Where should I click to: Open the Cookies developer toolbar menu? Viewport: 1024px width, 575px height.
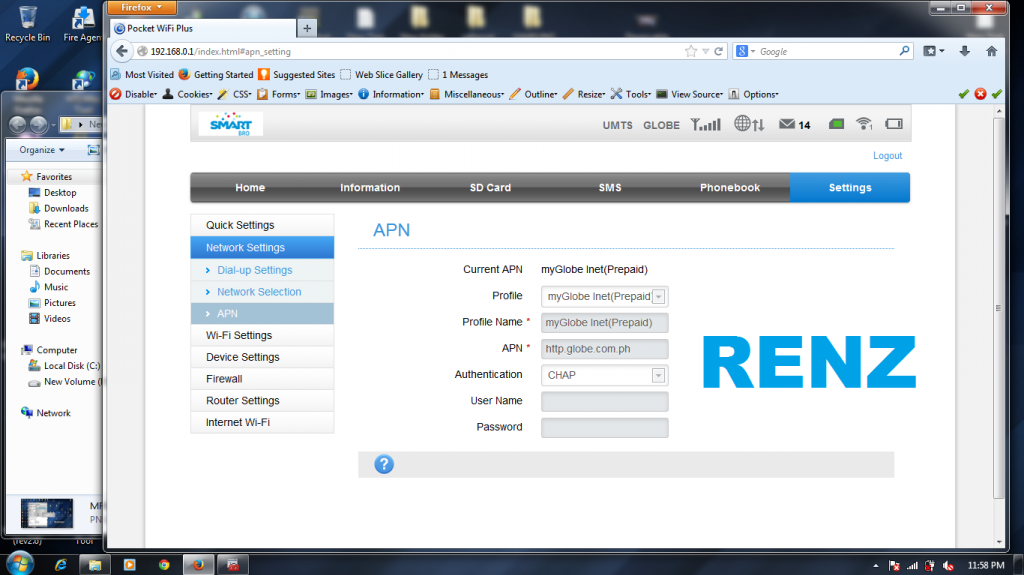187,94
